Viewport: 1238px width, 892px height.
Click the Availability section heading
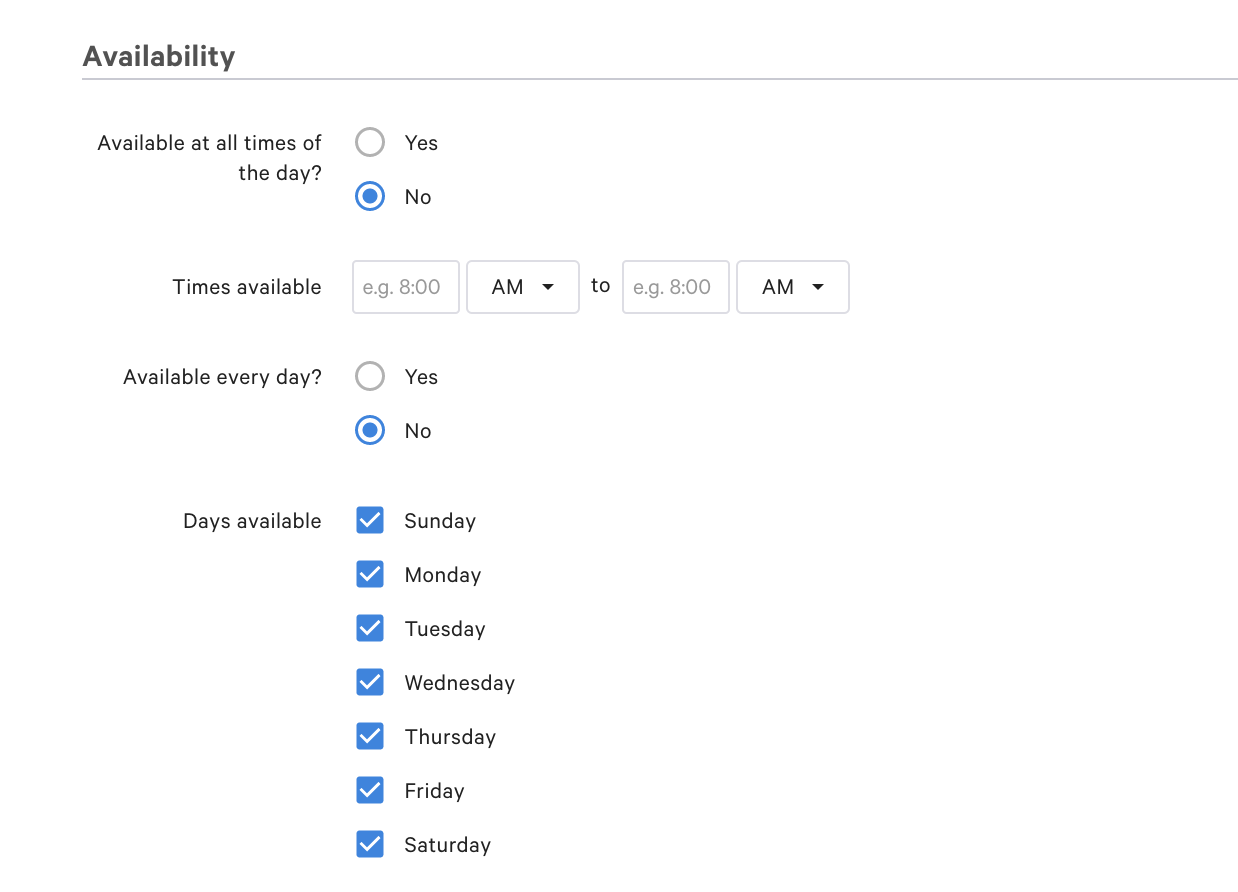[159, 57]
